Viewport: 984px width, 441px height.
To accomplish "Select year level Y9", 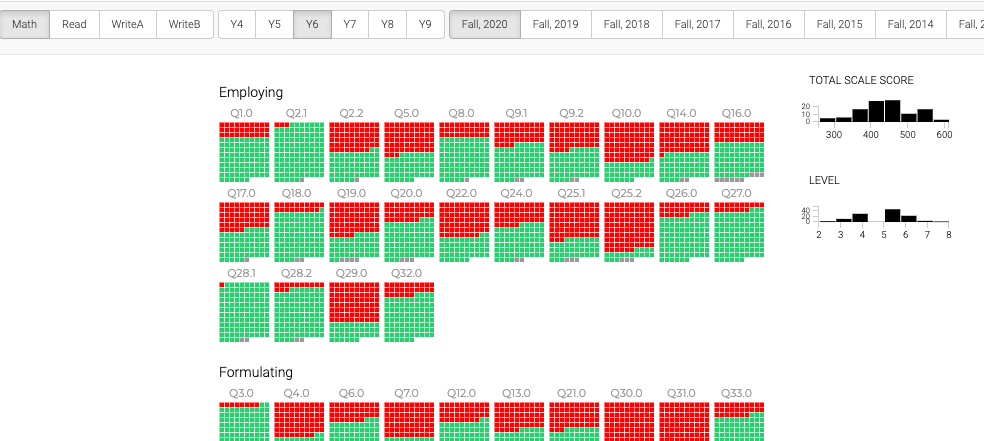I will click(x=425, y=24).
